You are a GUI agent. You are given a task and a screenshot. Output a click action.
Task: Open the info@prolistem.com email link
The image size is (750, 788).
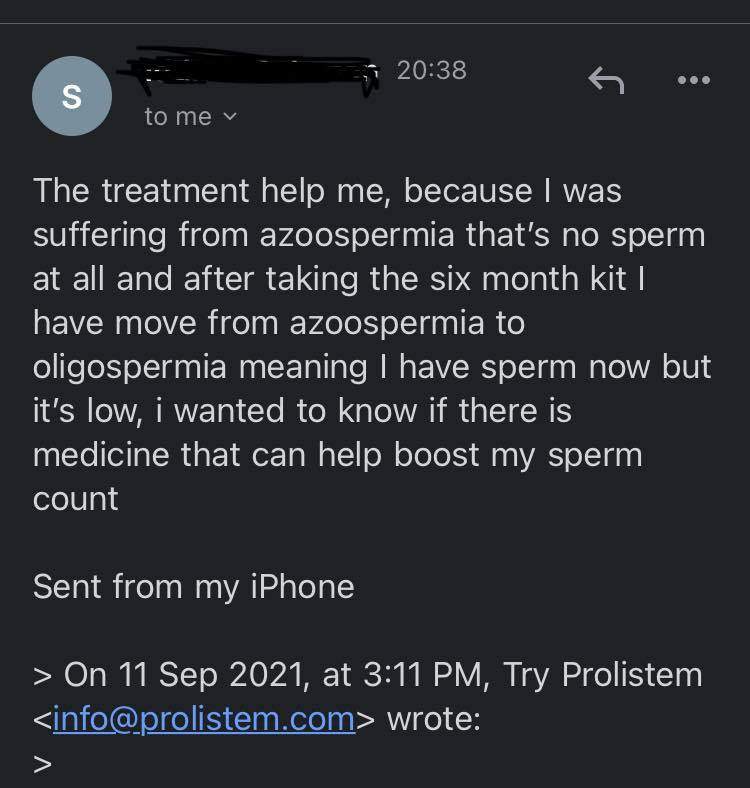203,719
